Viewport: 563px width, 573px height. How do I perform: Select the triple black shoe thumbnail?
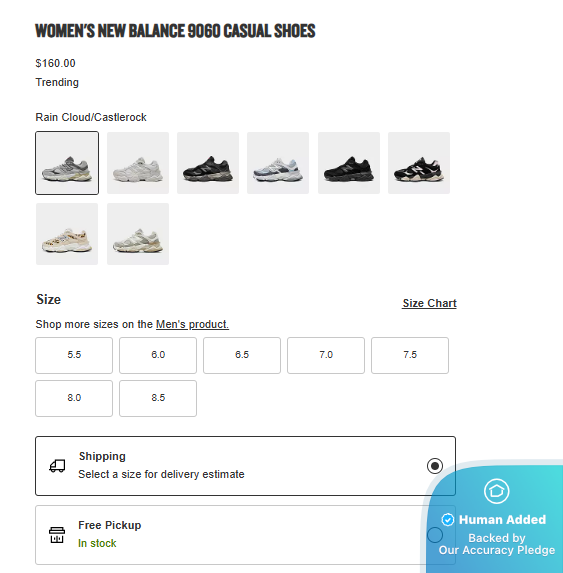coord(349,163)
